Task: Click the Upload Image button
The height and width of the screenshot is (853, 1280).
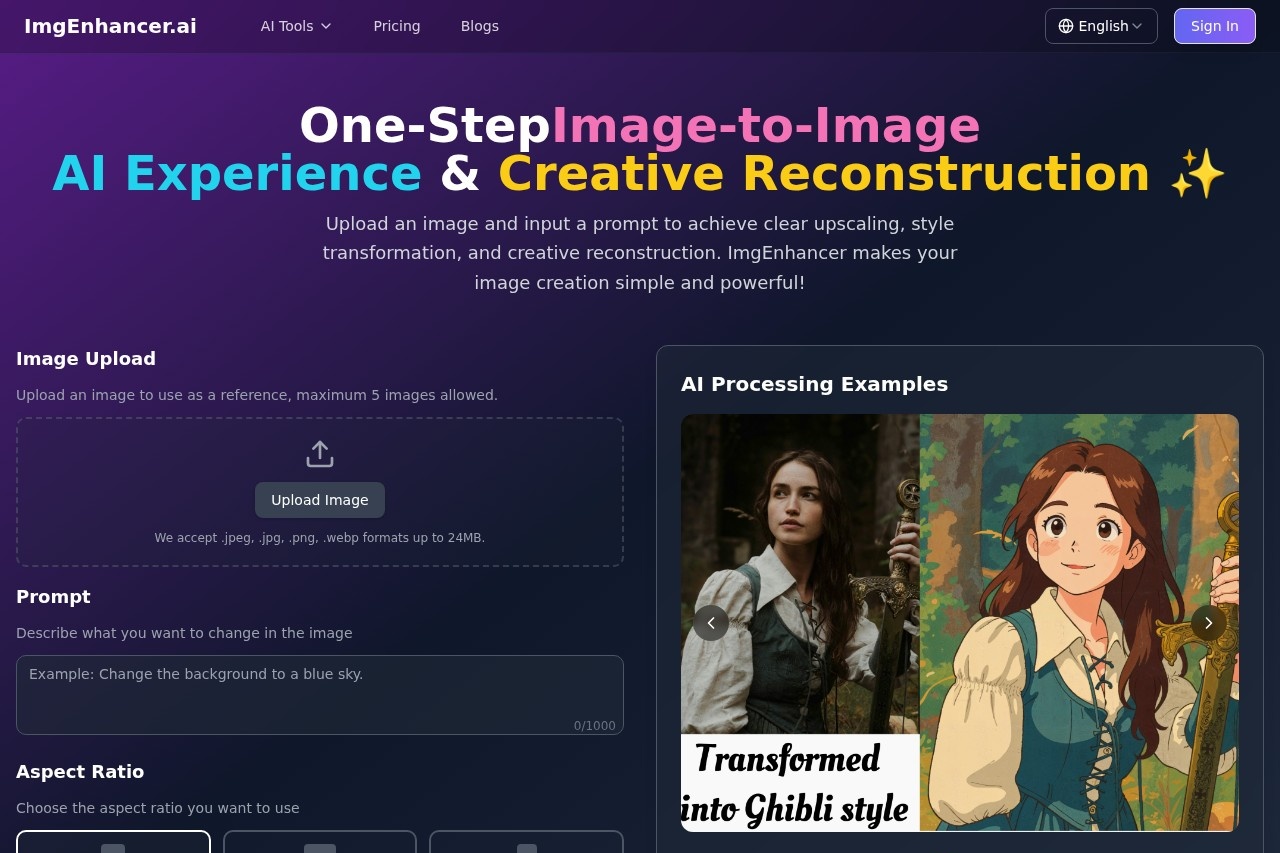Action: [320, 499]
